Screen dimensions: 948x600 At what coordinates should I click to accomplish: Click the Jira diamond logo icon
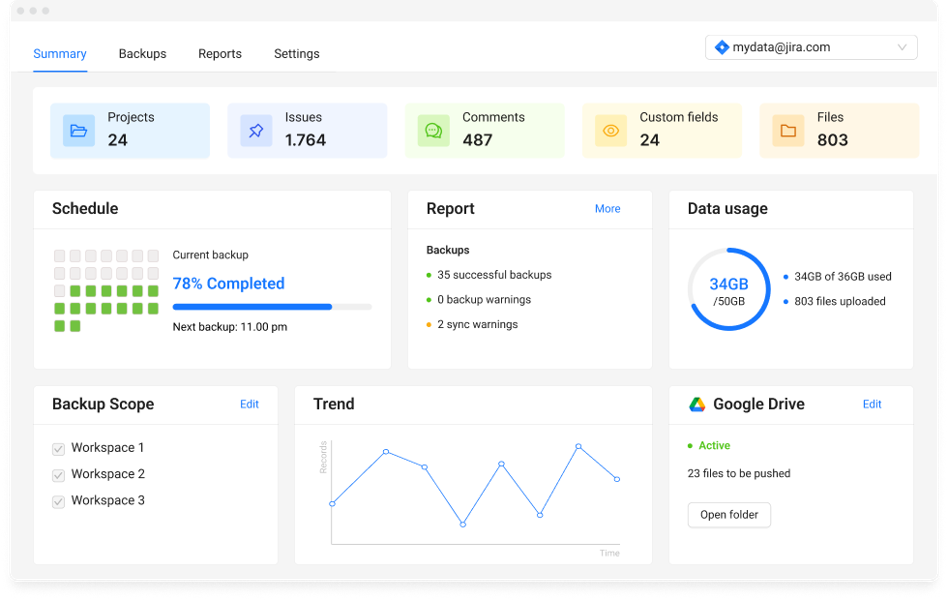tap(721, 47)
